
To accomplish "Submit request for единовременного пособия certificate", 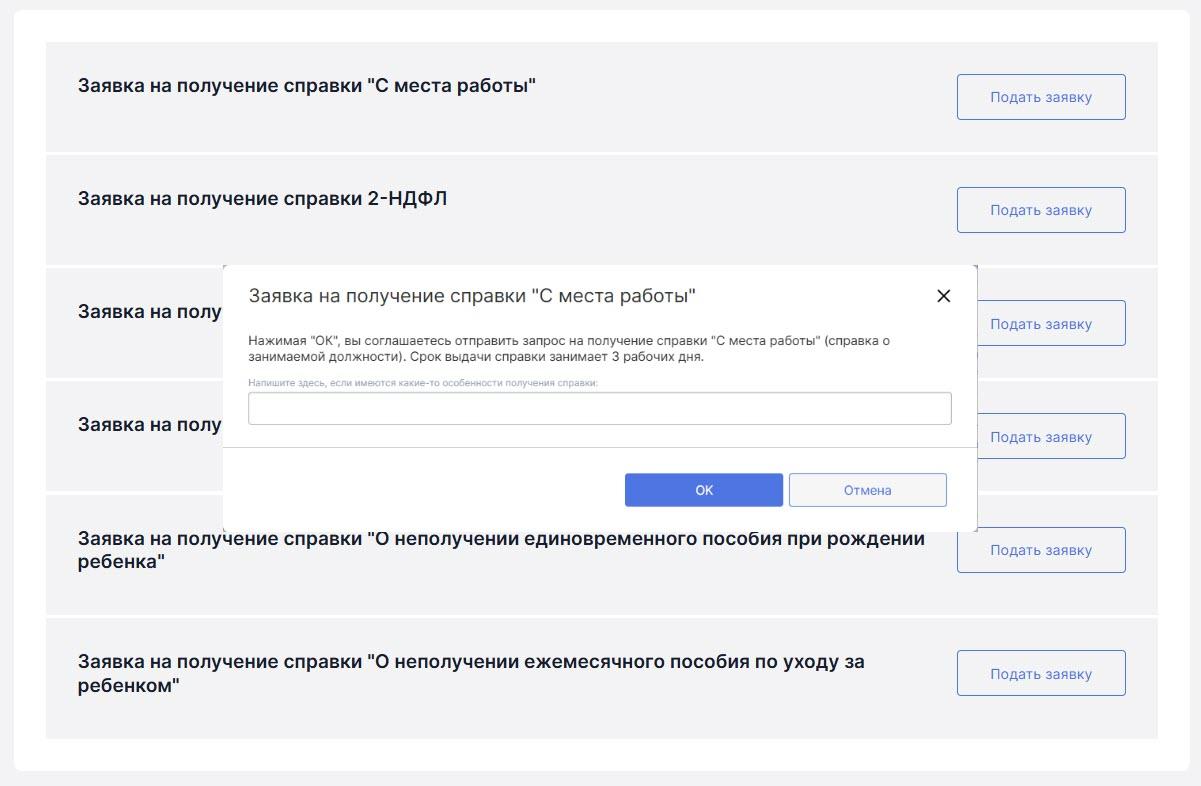I will (x=1040, y=550).
